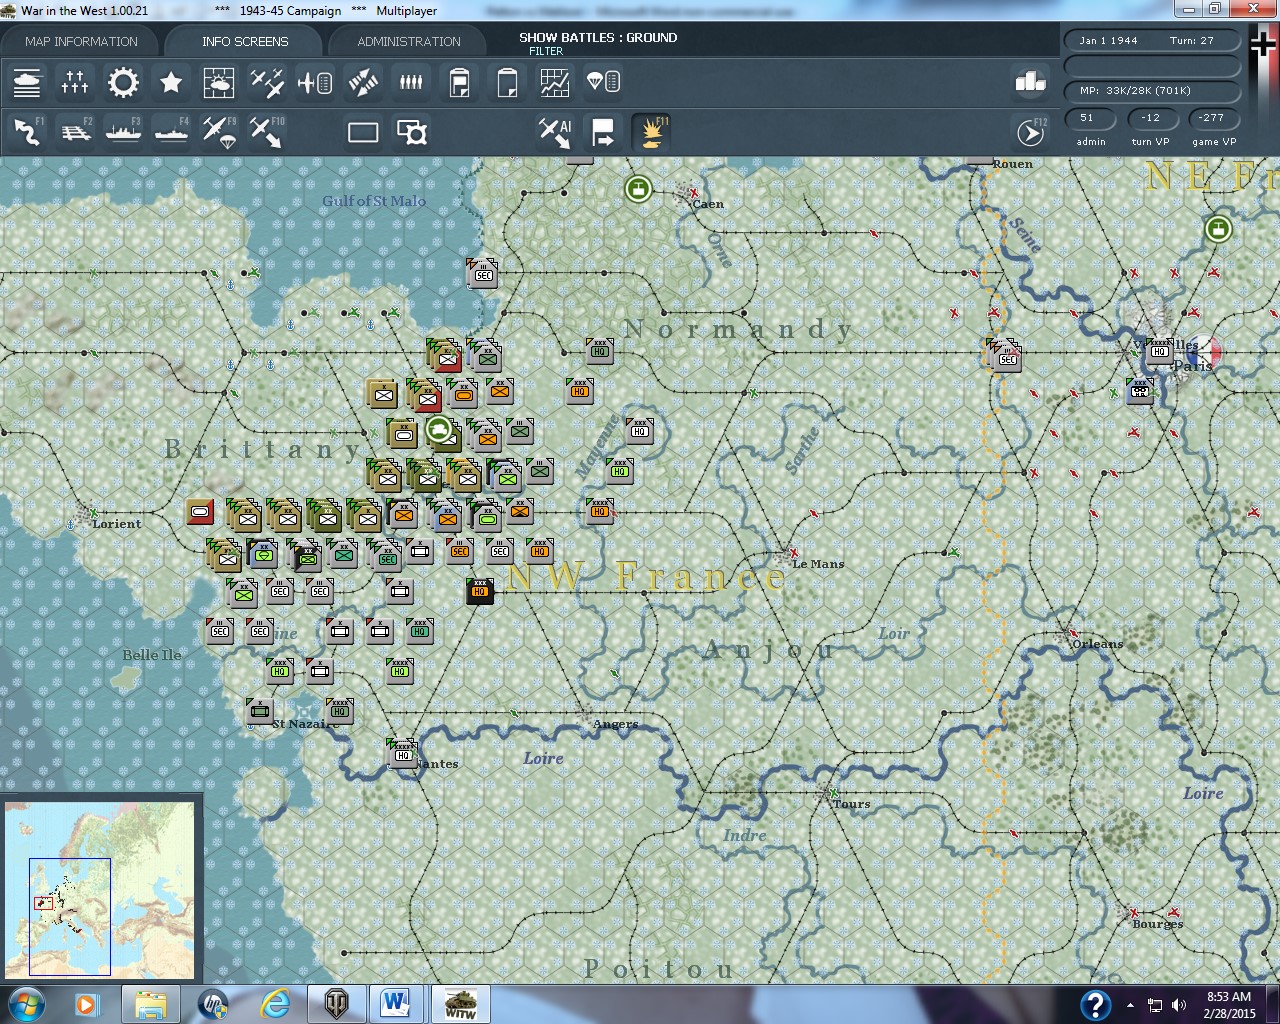
Task: Click the empty rectangle icon in mode toolbar
Action: coord(363,132)
